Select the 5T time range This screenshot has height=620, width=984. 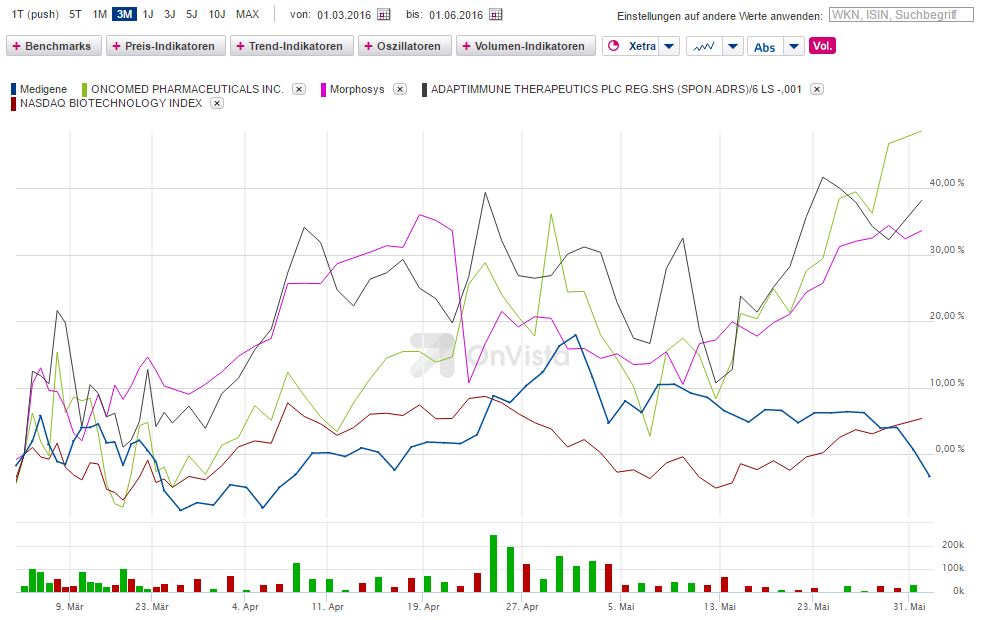(x=75, y=14)
